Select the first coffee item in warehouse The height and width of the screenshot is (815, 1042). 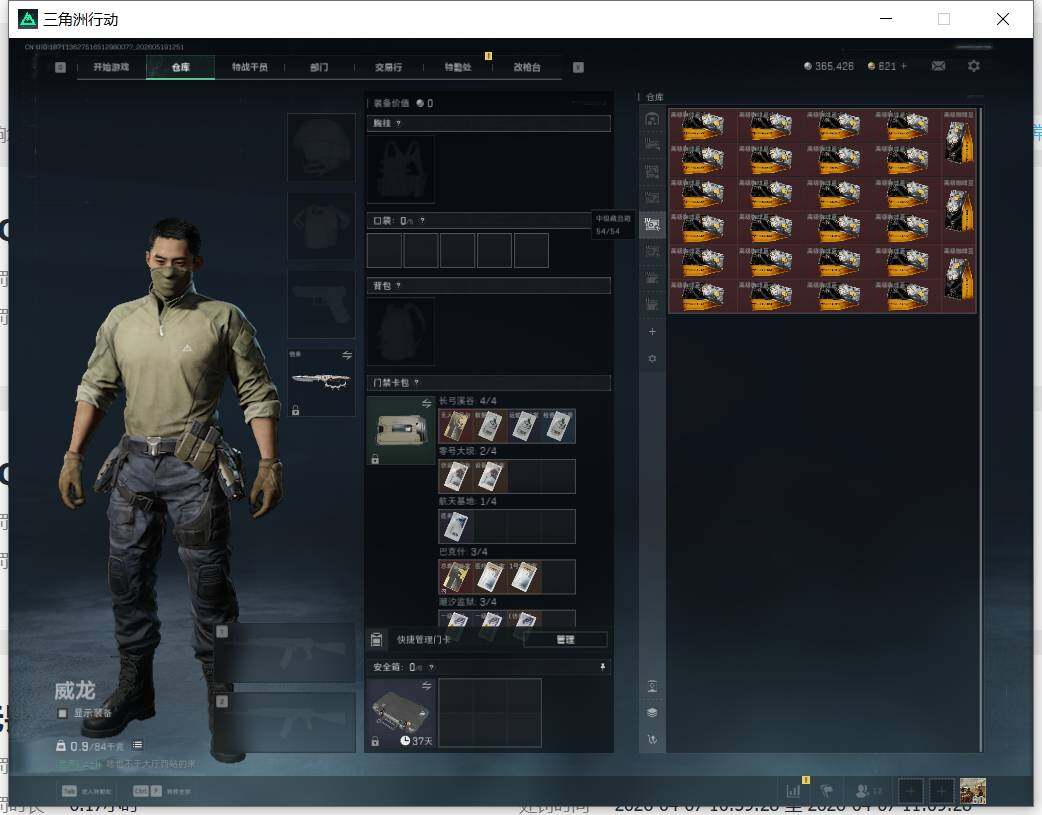[x=702, y=126]
